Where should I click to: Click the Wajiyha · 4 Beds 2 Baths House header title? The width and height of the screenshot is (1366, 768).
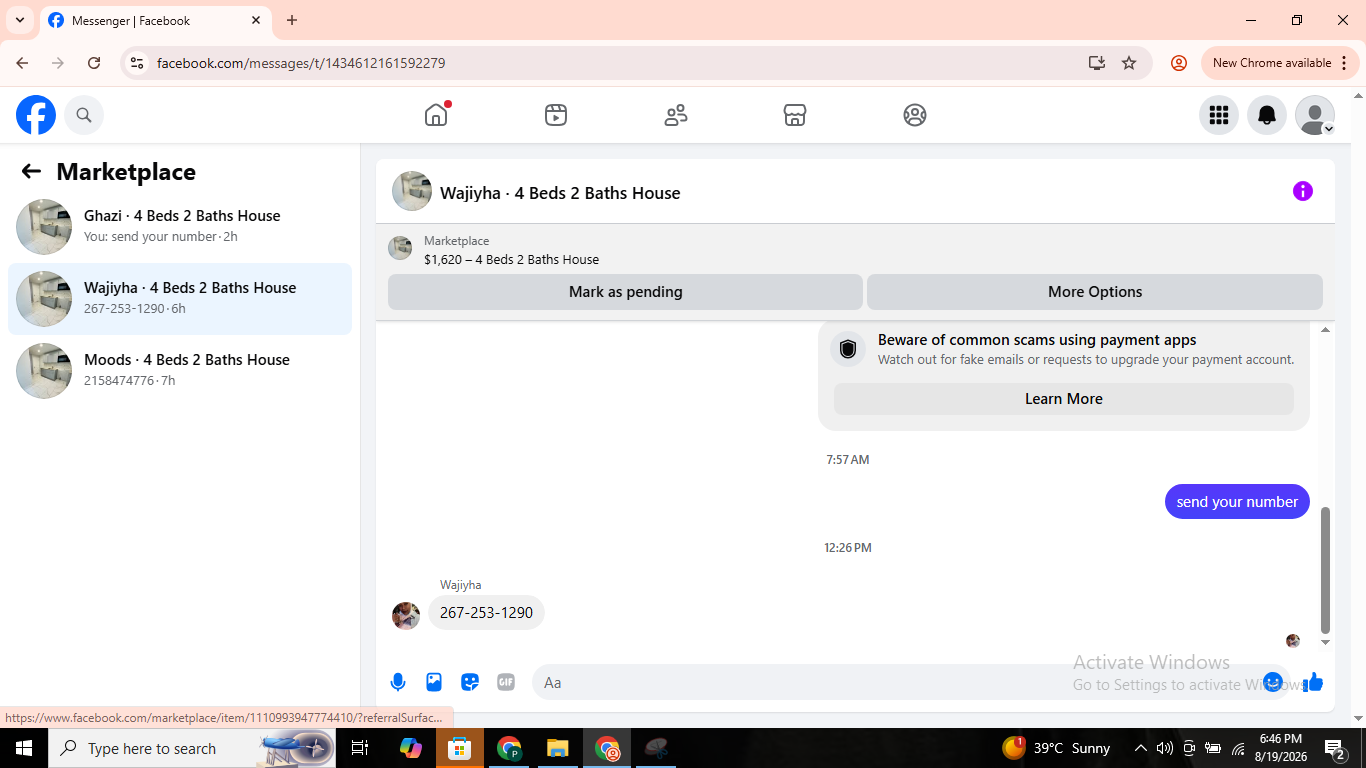[560, 193]
